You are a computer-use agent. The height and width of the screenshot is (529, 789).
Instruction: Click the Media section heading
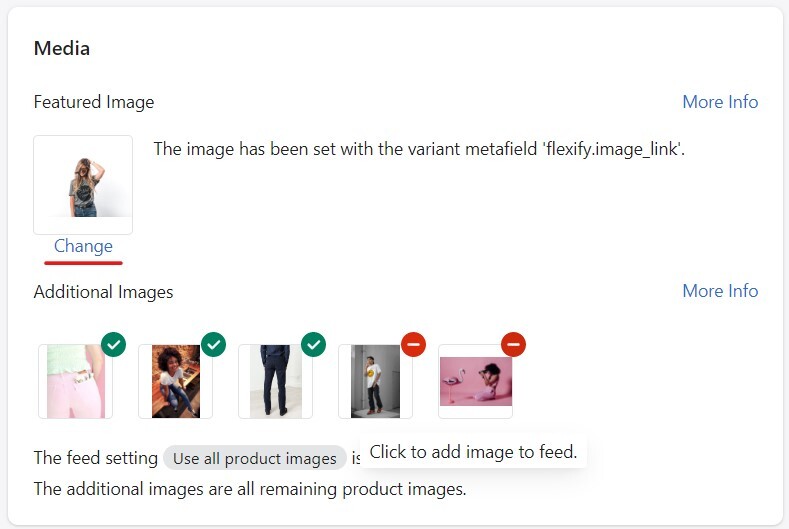click(62, 48)
